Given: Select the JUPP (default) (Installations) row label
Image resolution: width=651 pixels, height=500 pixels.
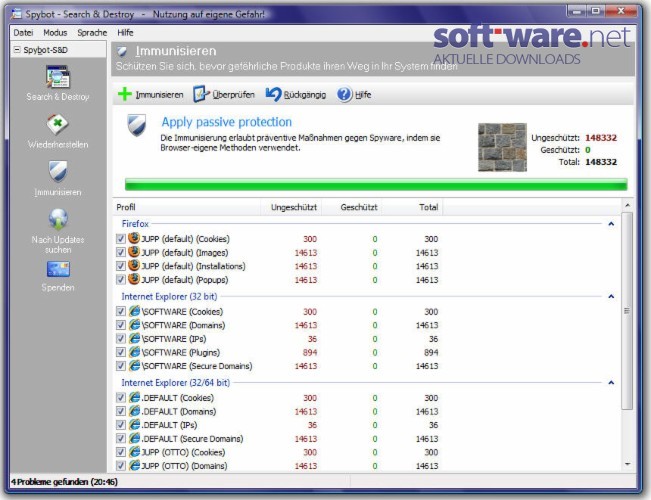Looking at the screenshot, I should [x=193, y=266].
